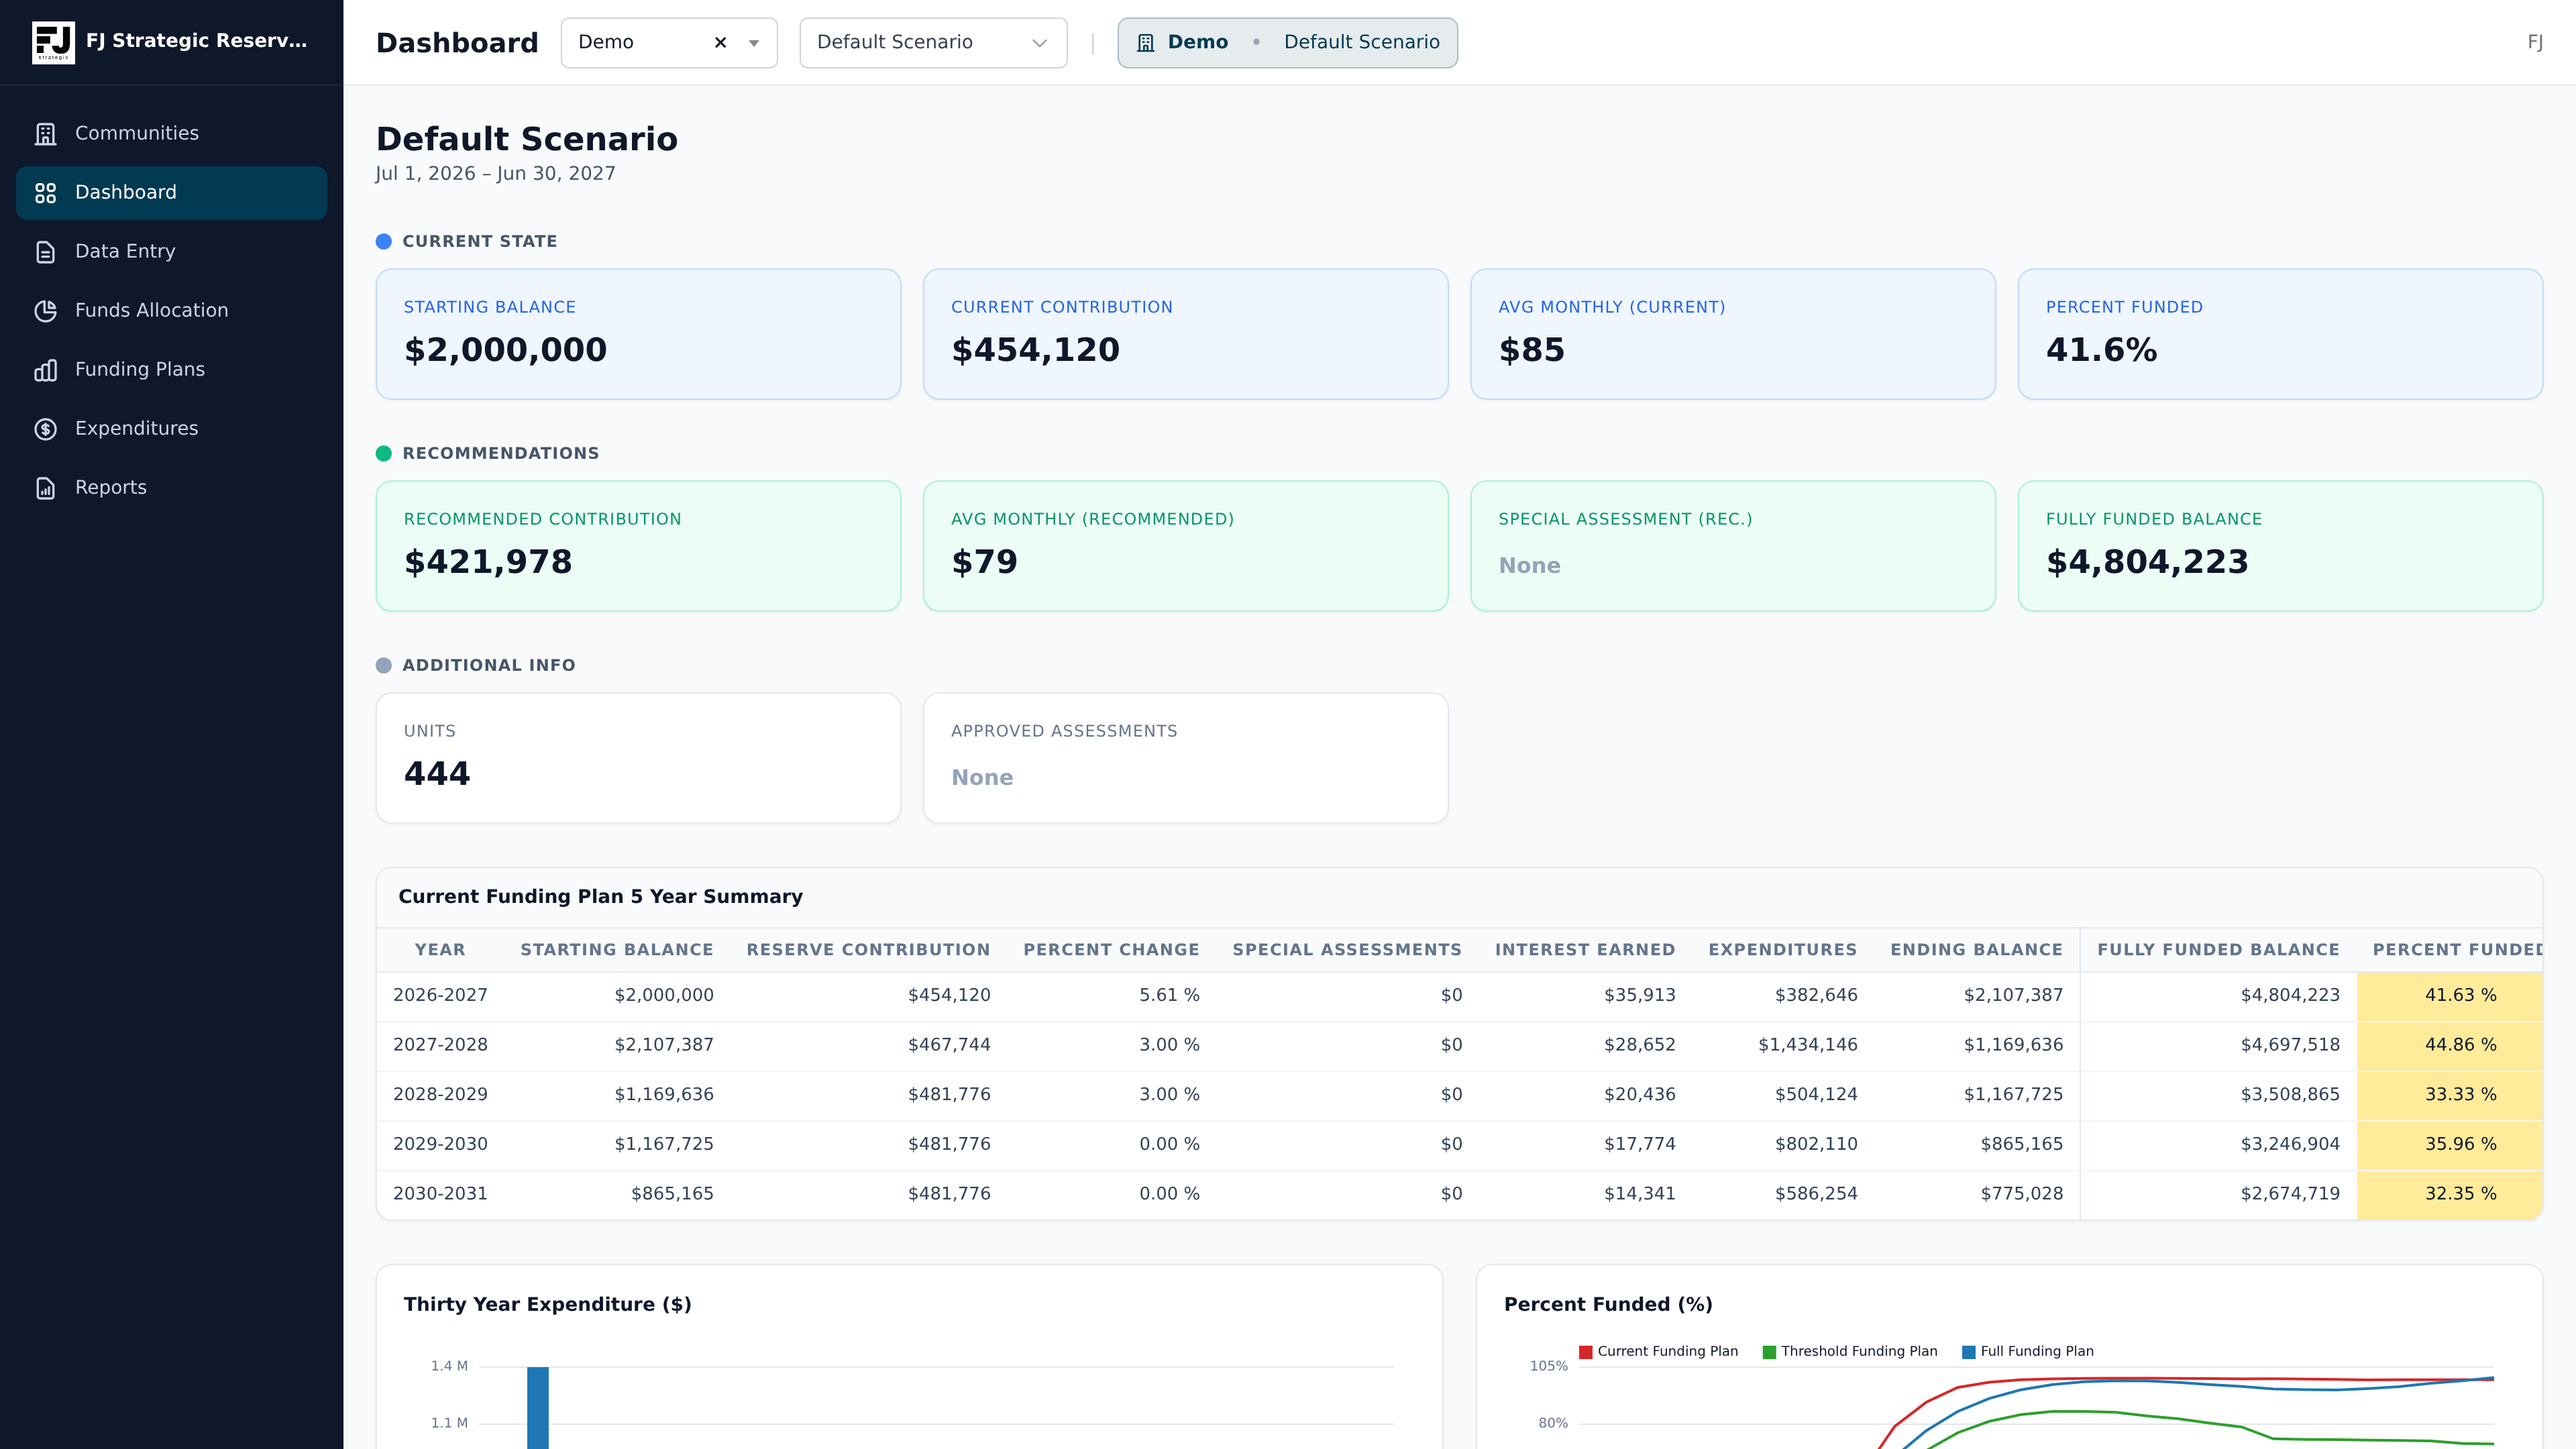2576x1449 pixels.
Task: Click the 2026-2027 year row
Action: pyautogui.click(x=1459, y=996)
